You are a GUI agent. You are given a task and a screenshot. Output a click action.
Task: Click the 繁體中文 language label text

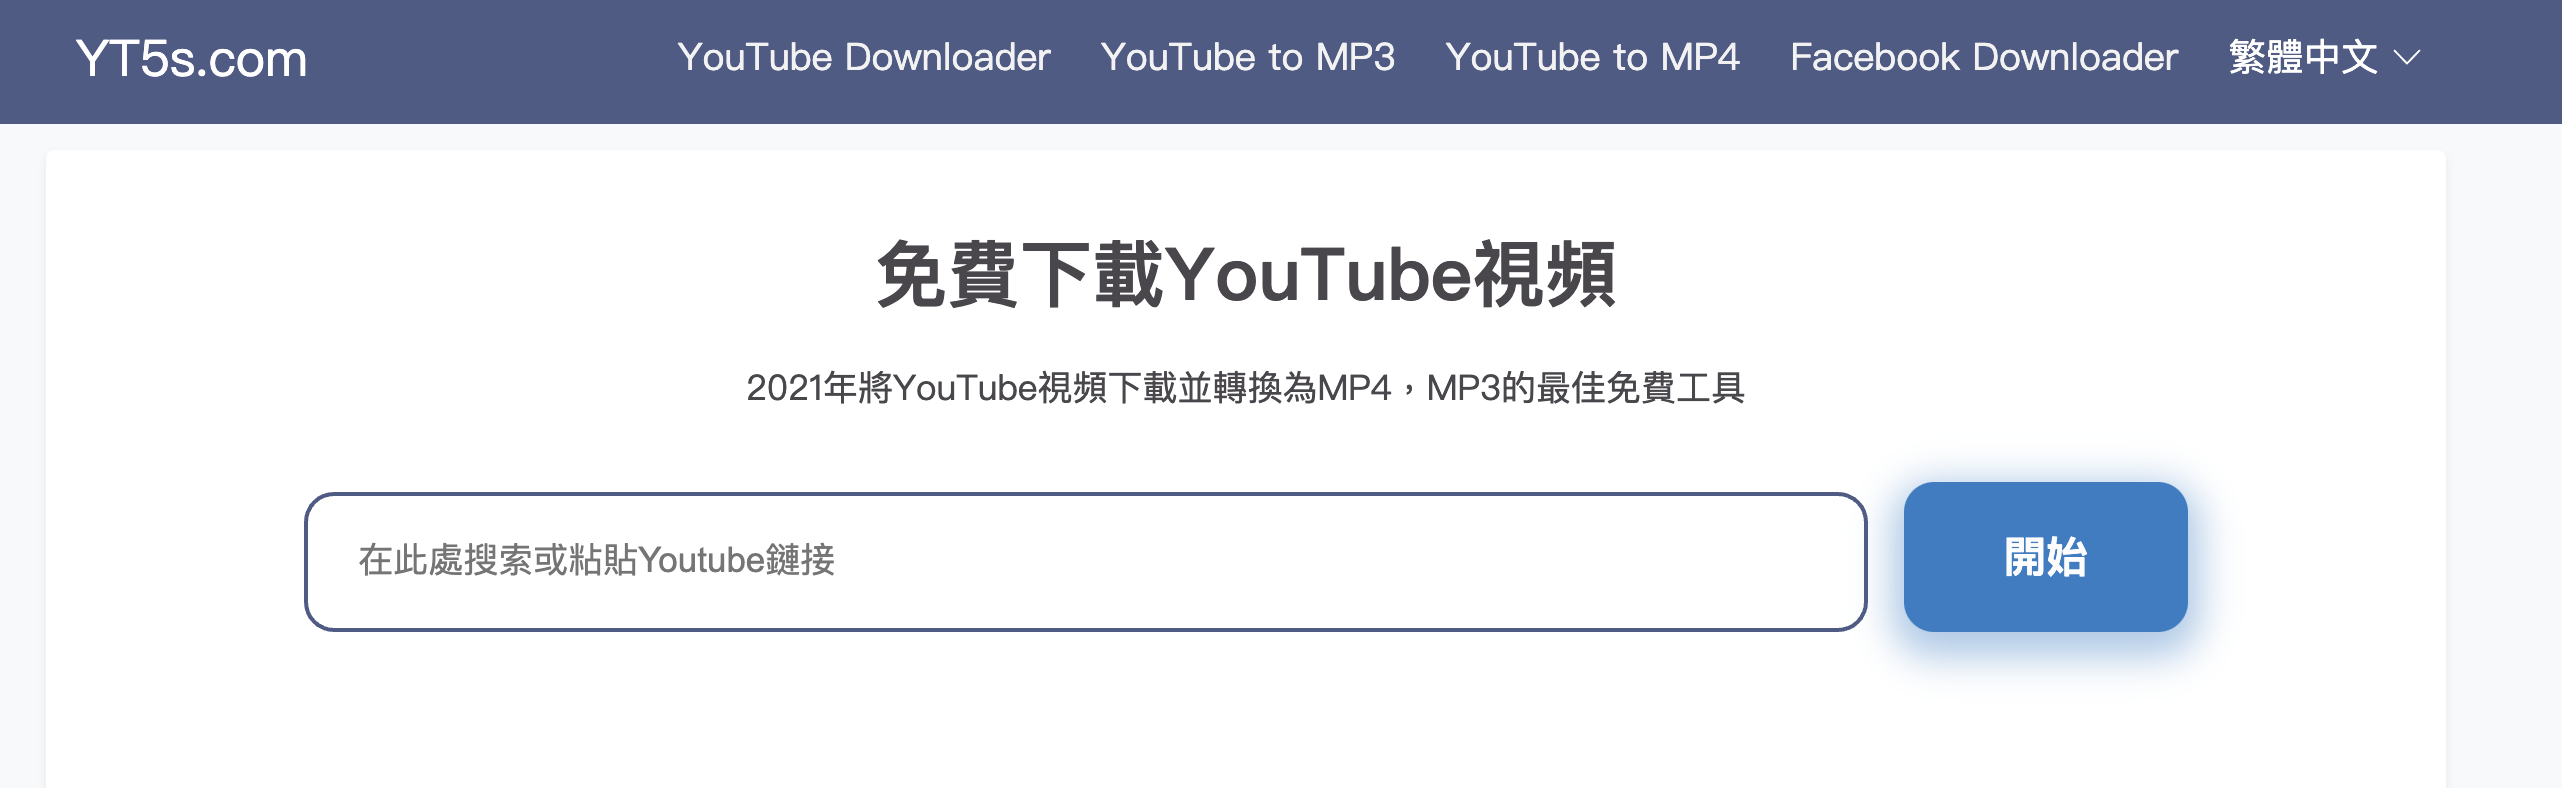2303,57
